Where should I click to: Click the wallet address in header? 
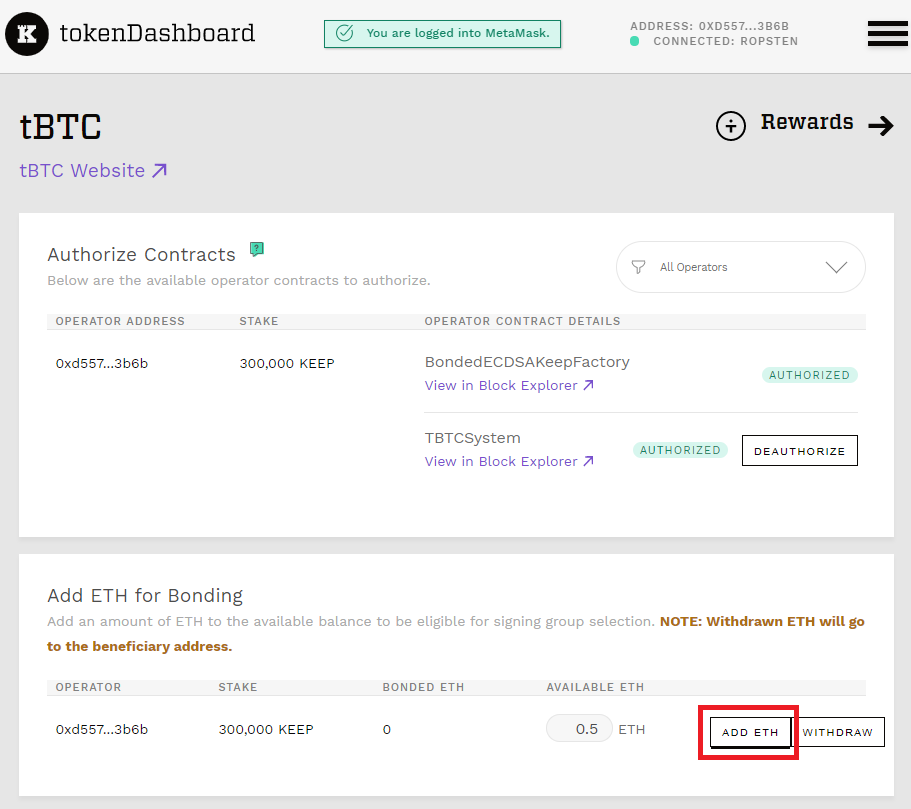pos(713,25)
